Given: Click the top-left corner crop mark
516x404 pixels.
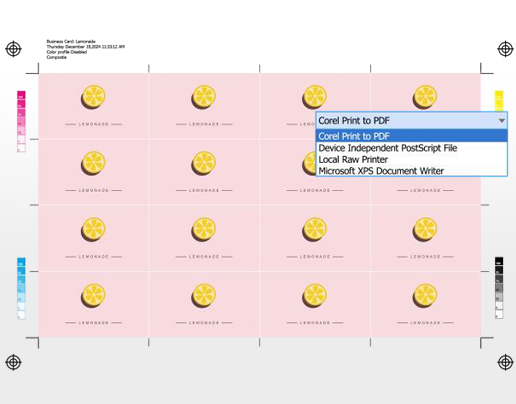Looking at the screenshot, I should point(33,68).
